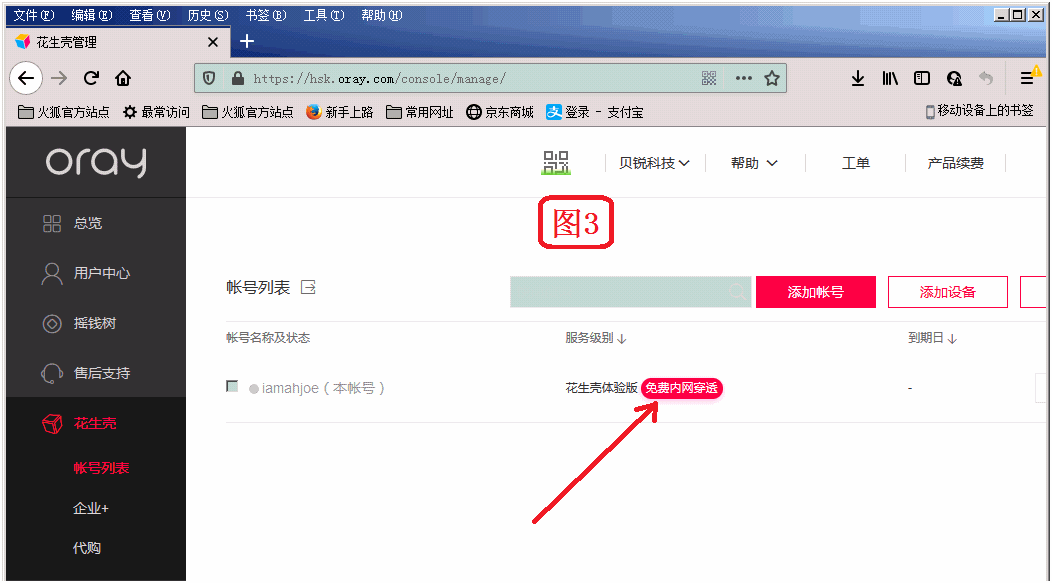The height and width of the screenshot is (583, 1052).
Task: Open first 火狐官方站点 bookmark folder
Action: tap(64, 112)
